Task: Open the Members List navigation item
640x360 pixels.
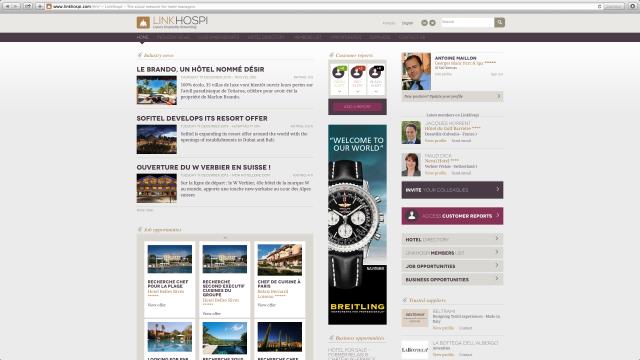Action: coord(307,37)
